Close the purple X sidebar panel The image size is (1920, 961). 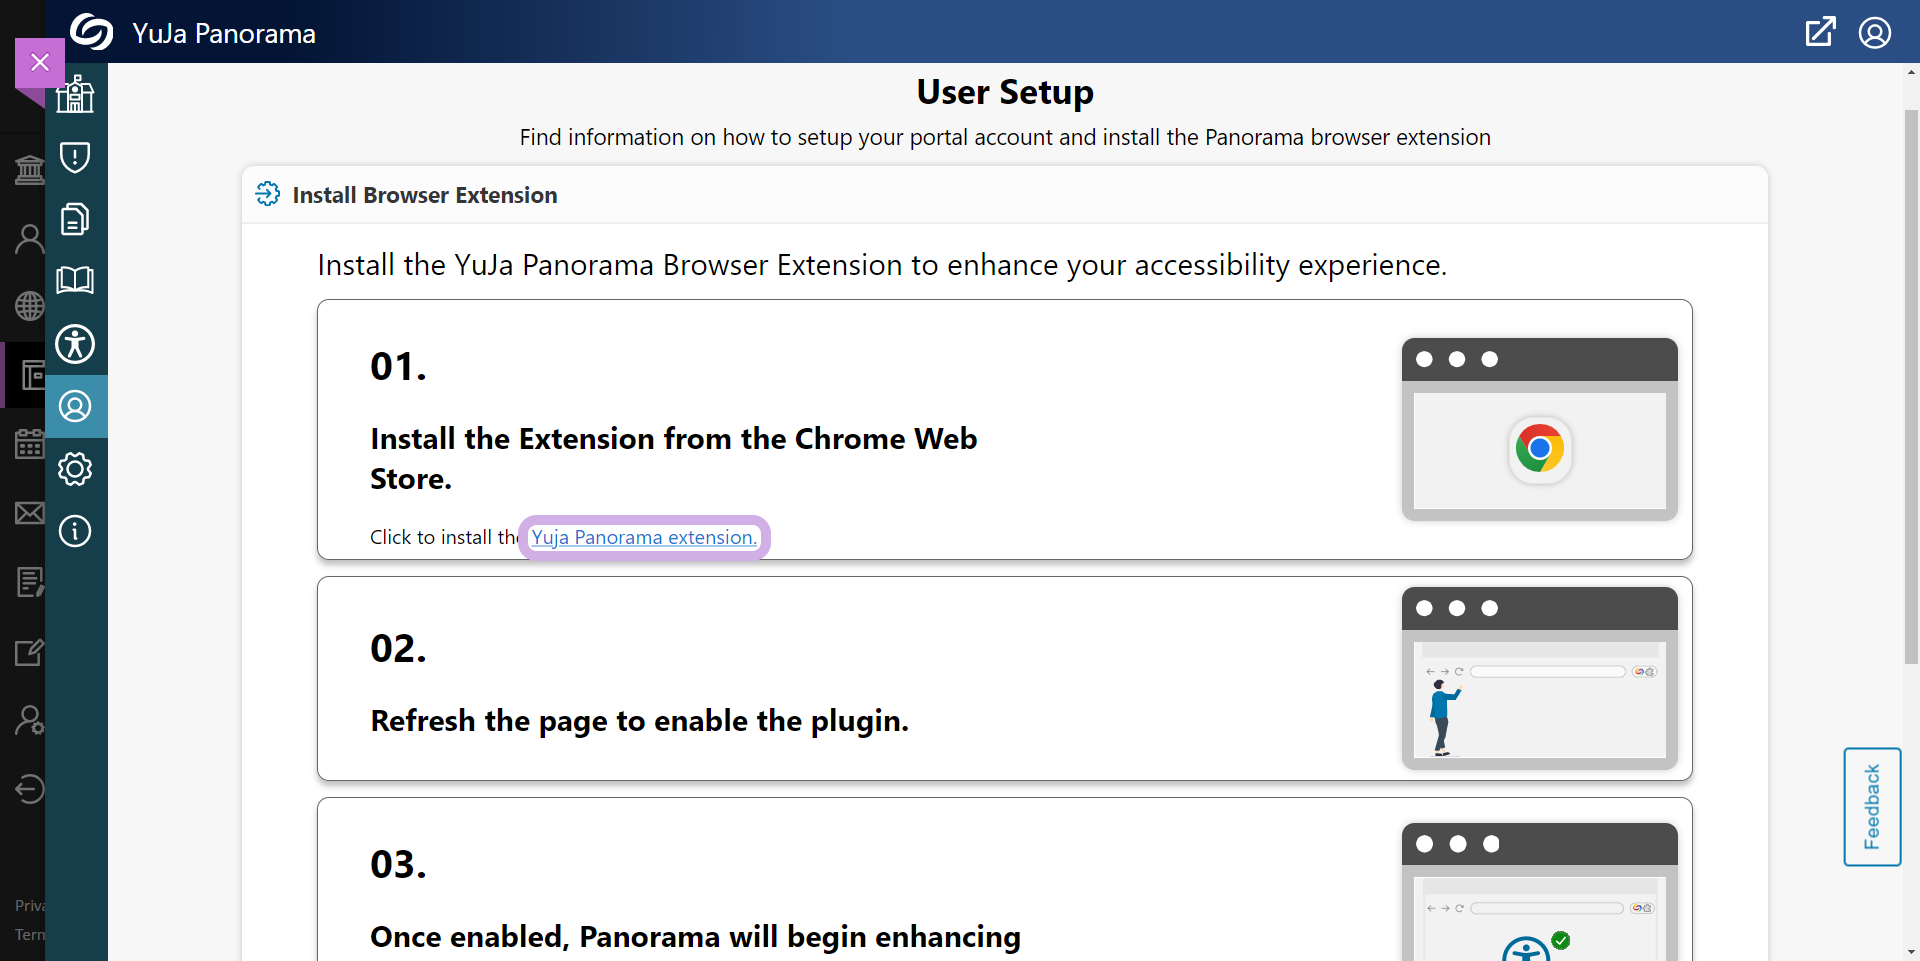pos(40,62)
